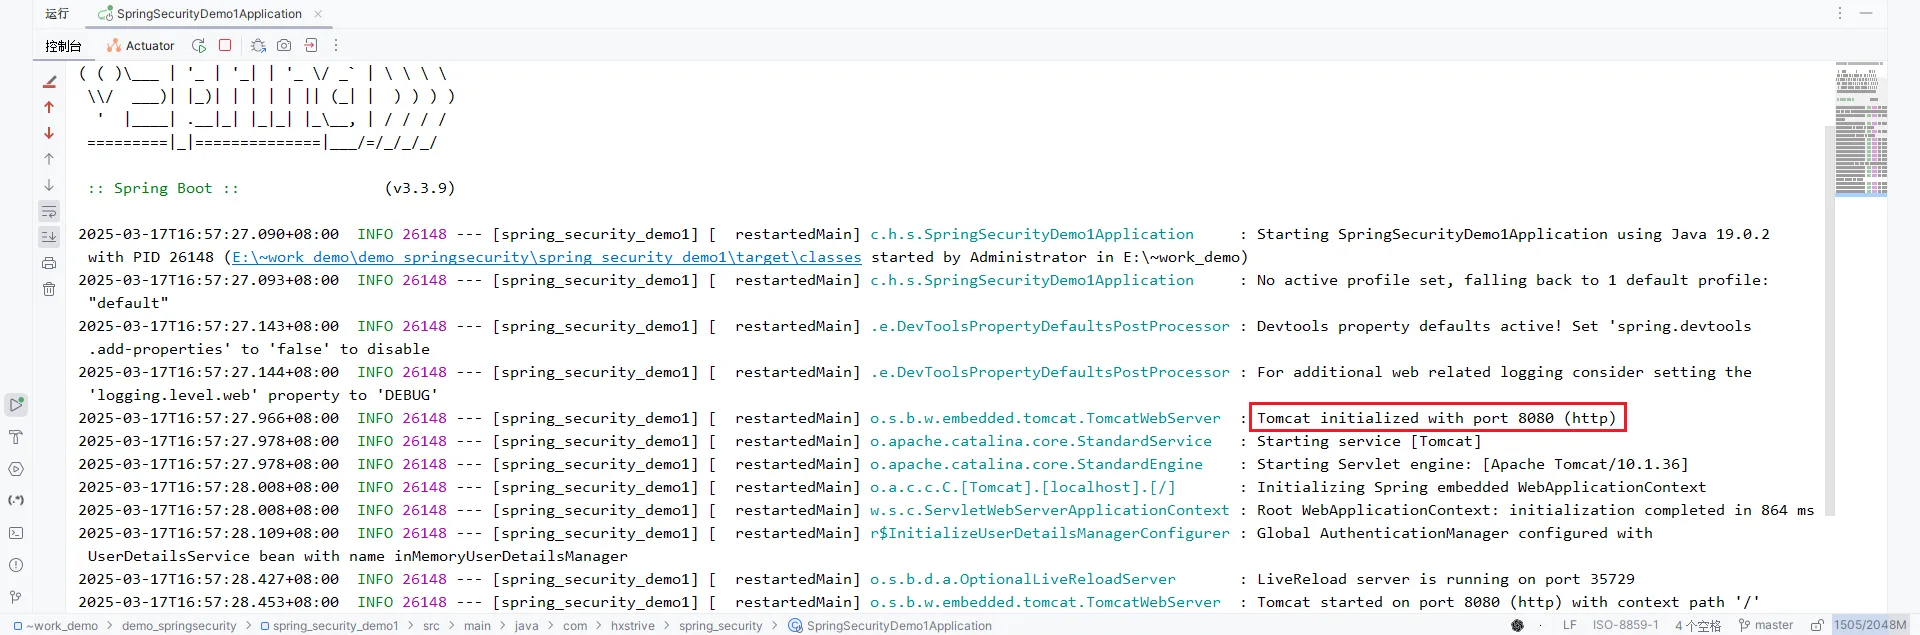The image size is (1920, 635).
Task: Open the target\classes path link in console
Action: [x=546, y=257]
